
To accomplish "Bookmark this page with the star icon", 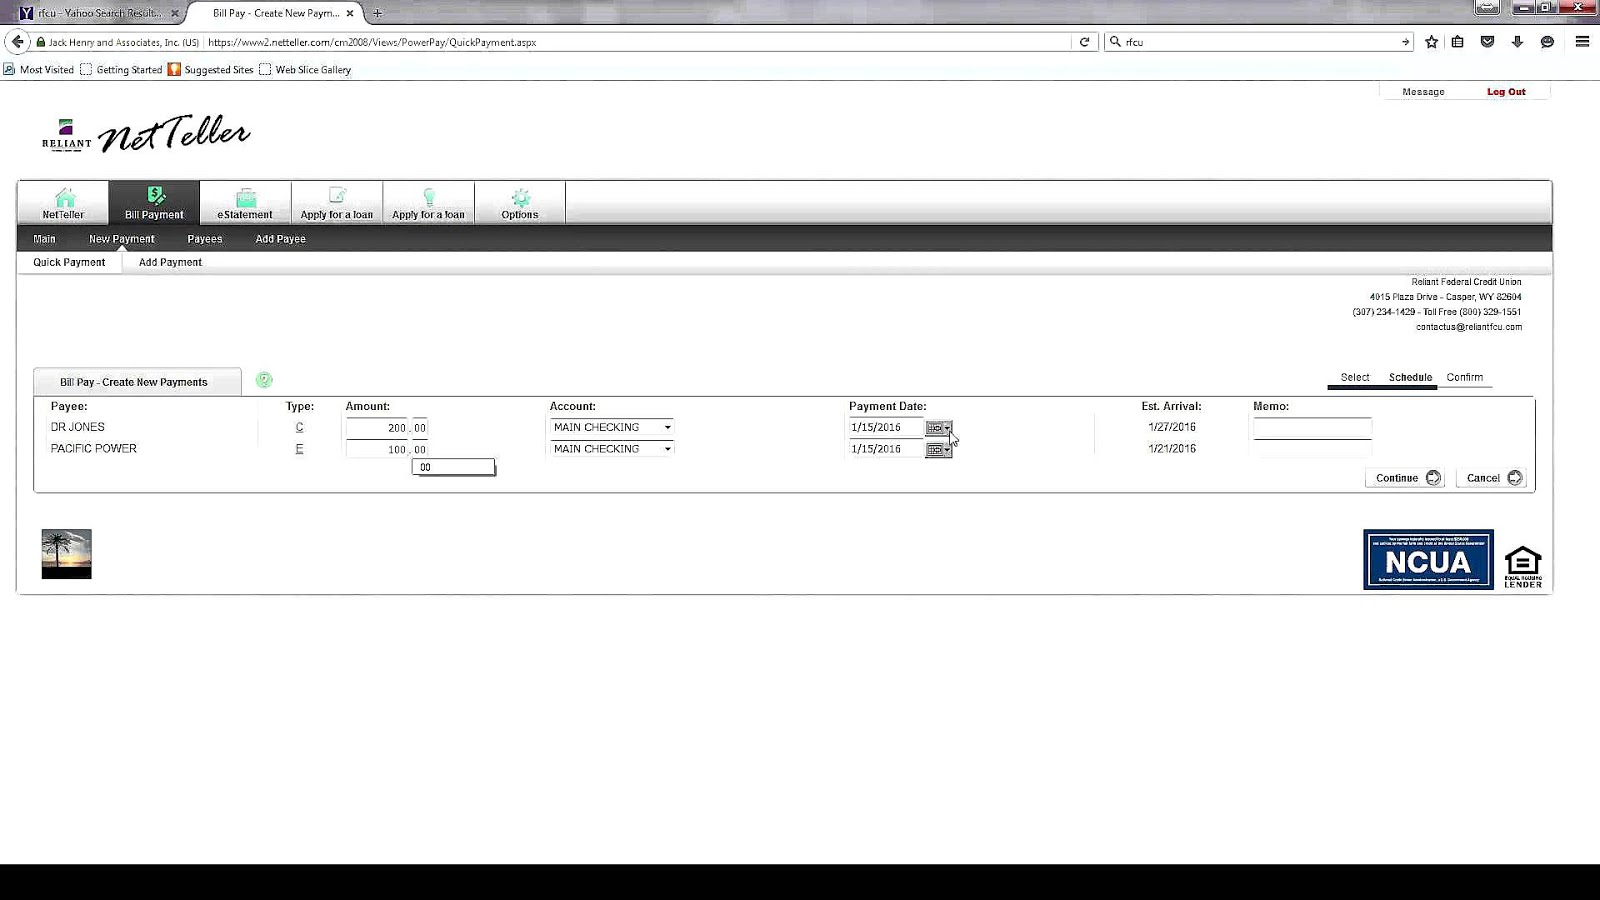I will (x=1430, y=42).
